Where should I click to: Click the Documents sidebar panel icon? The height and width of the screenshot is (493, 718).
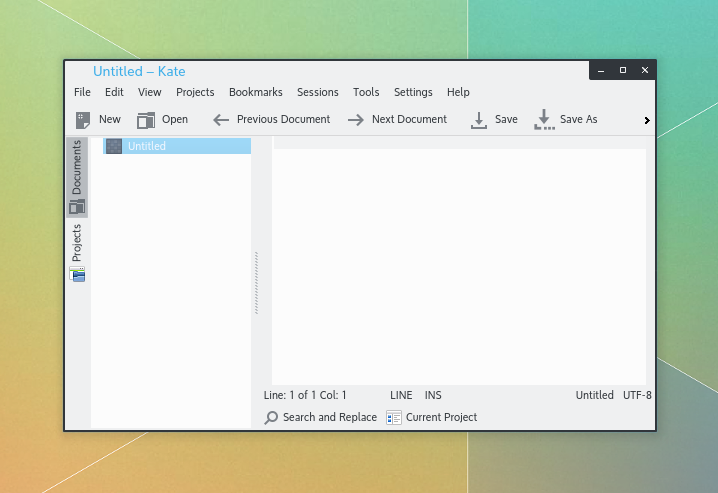[x=77, y=207]
